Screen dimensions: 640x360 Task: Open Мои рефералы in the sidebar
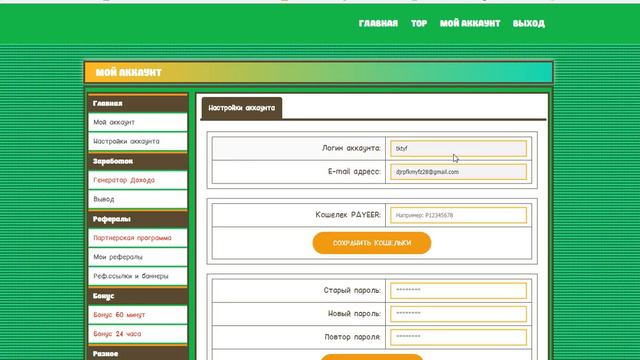[x=138, y=257]
